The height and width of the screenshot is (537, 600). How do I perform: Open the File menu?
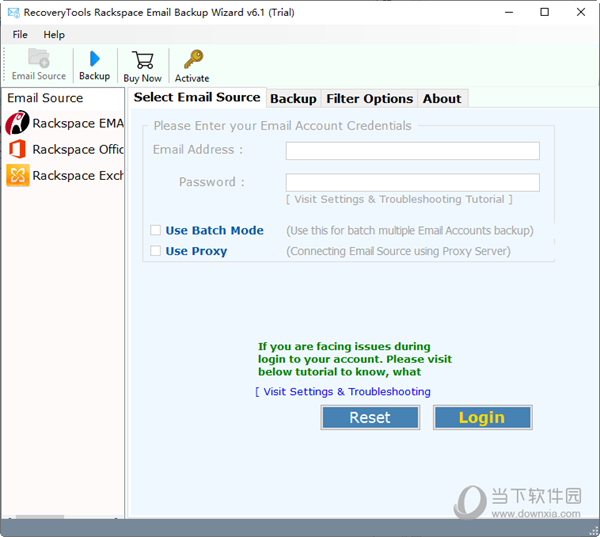20,34
